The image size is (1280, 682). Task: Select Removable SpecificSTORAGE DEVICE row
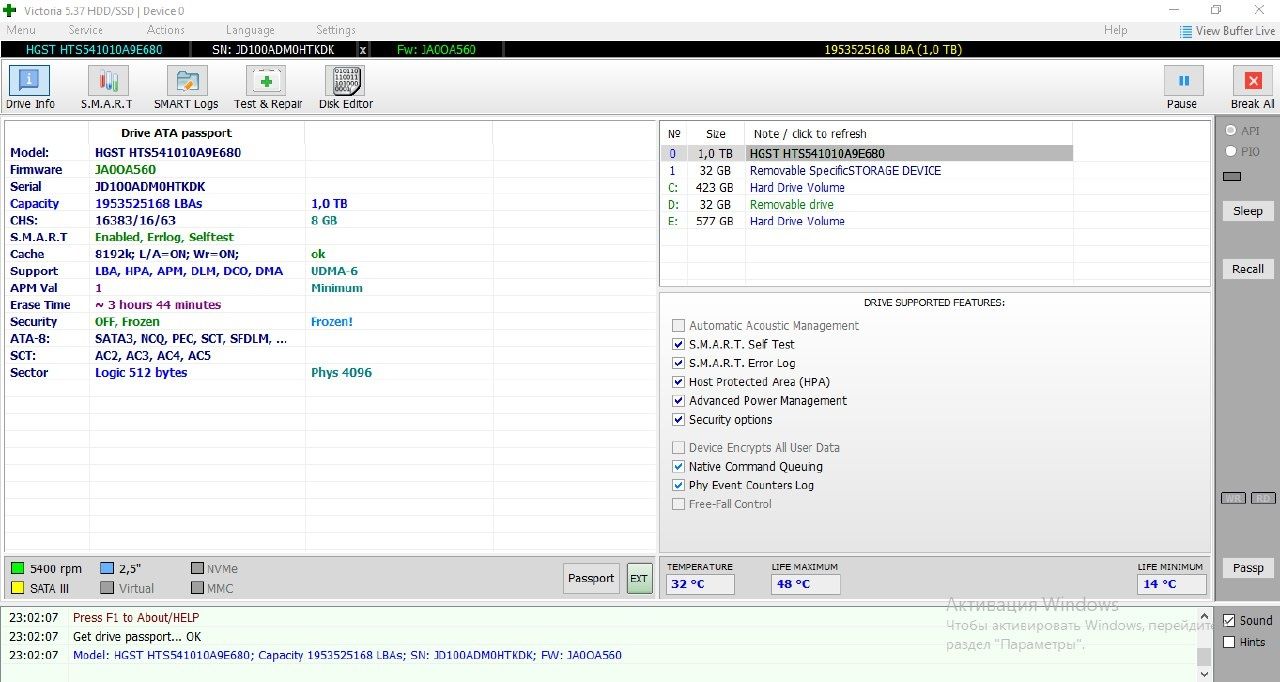pos(866,171)
